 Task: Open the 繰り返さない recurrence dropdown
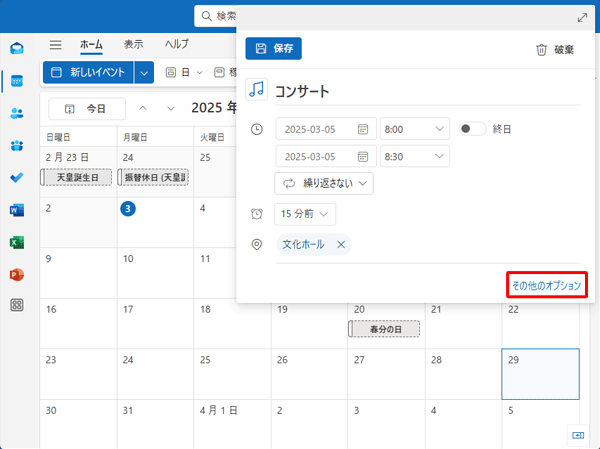pyautogui.click(x=324, y=184)
